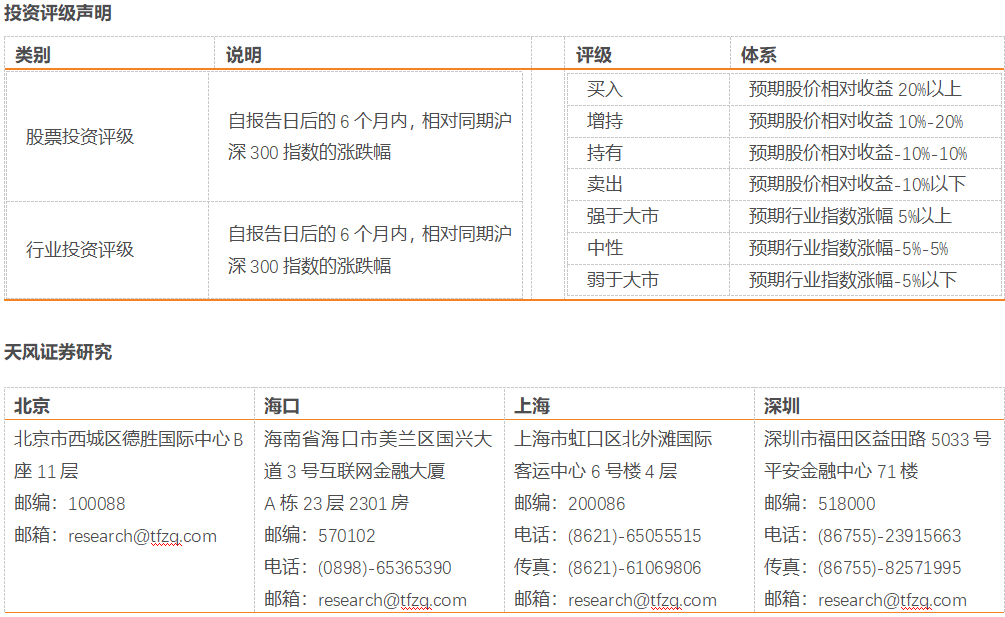Select the 海口 column header
The width and height of the screenshot is (1005, 617).
tap(282, 406)
